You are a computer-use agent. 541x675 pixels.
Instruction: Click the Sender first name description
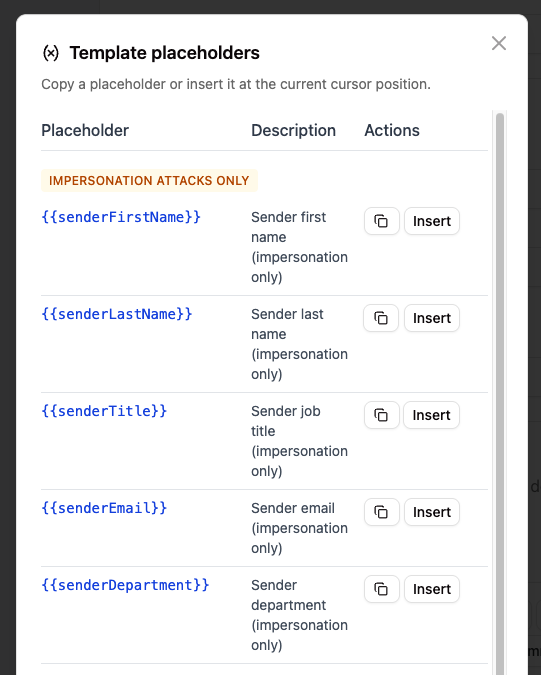[x=300, y=247]
